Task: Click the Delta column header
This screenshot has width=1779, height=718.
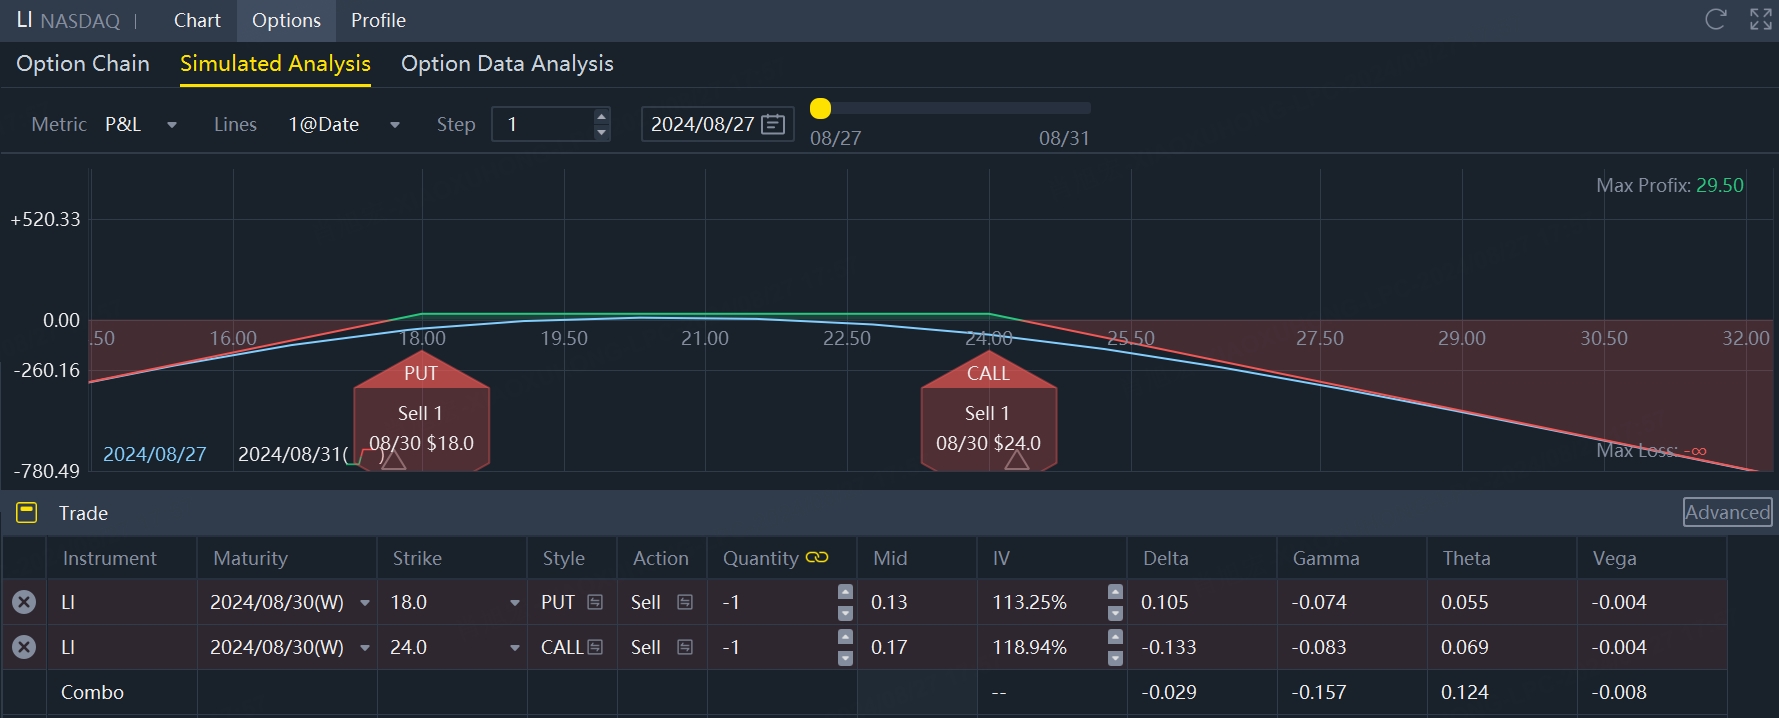Action: 1165,558
